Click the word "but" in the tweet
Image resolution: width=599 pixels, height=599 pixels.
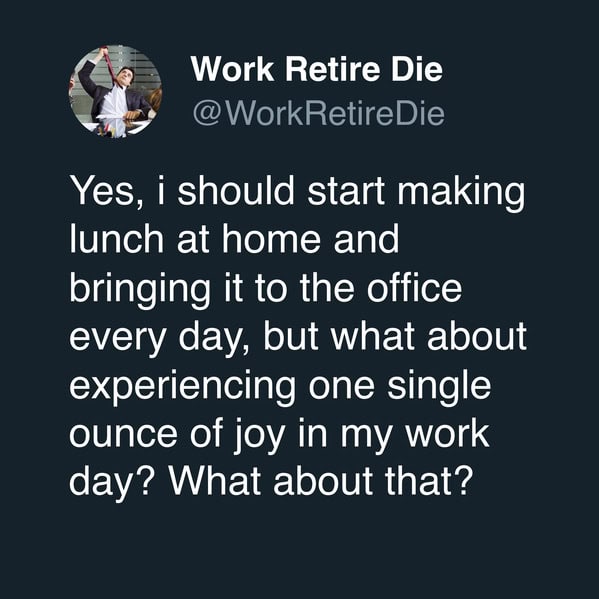(291, 335)
